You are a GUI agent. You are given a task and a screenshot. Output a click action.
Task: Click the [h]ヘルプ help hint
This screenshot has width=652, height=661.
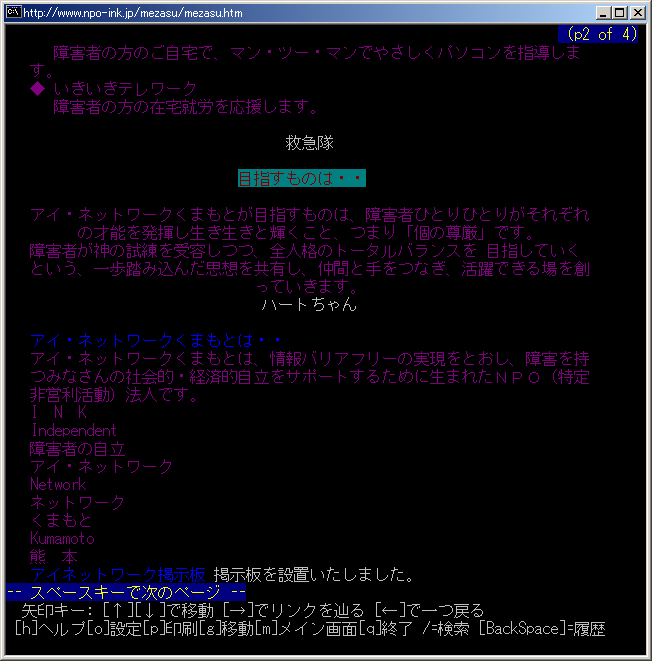(x=50, y=629)
